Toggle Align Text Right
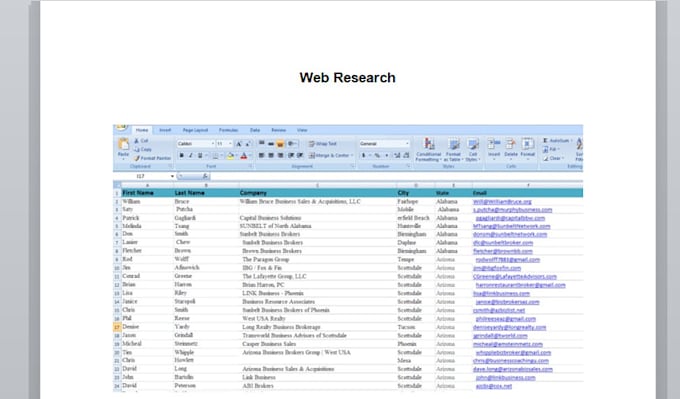 [280, 155]
